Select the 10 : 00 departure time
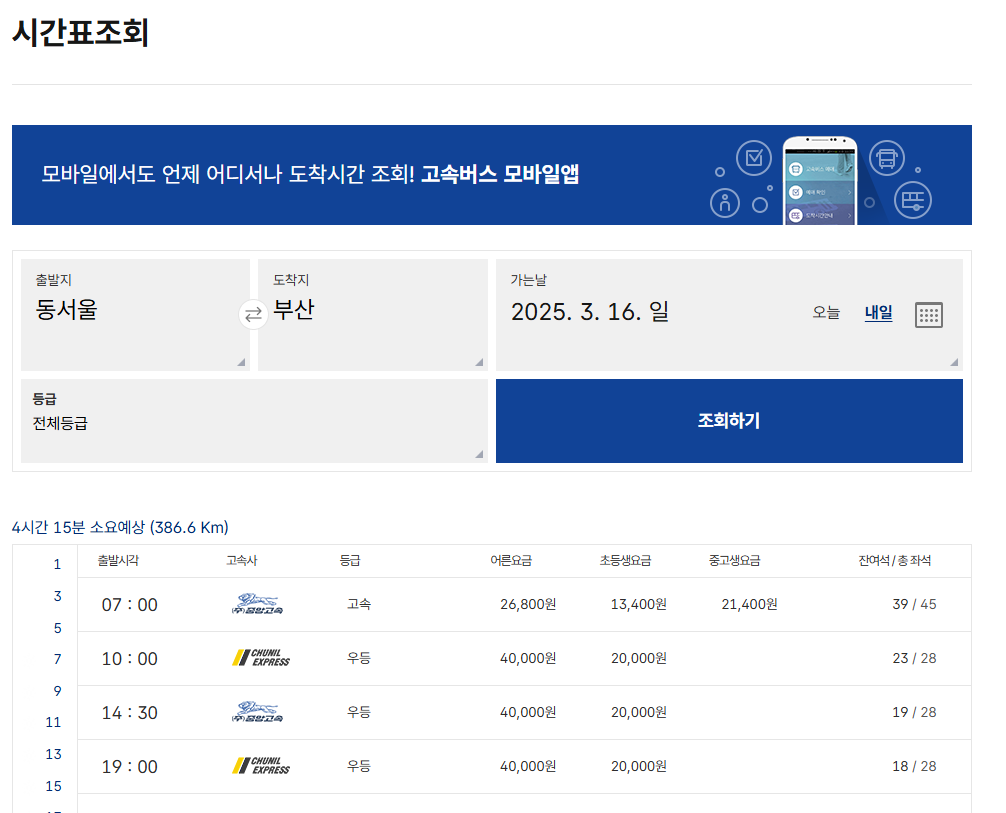Screen dimensions: 1006x813 click(130, 658)
